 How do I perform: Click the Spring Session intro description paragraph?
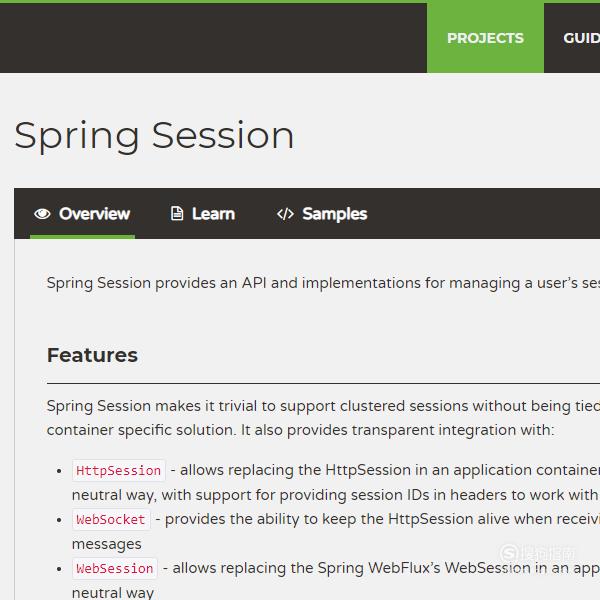tap(323, 283)
